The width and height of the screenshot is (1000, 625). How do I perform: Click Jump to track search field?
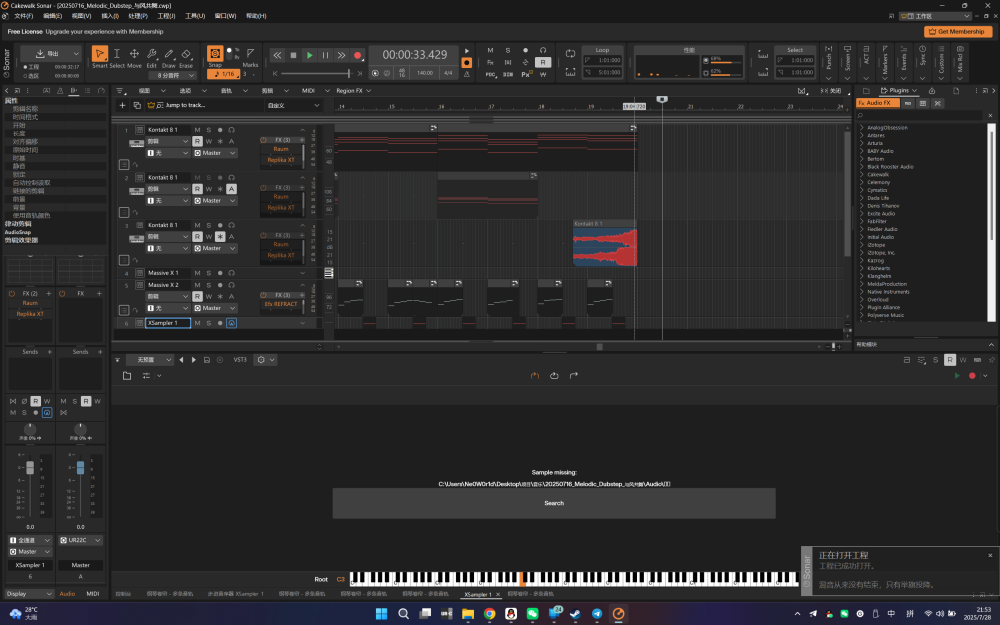pyautogui.click(x=204, y=105)
